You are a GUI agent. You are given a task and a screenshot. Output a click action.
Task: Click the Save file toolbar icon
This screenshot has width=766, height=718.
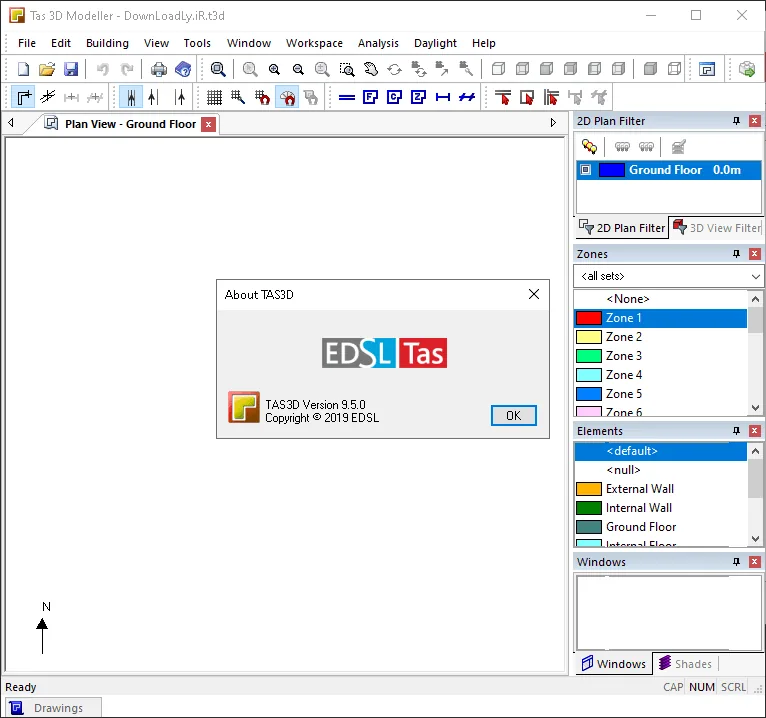point(71,69)
